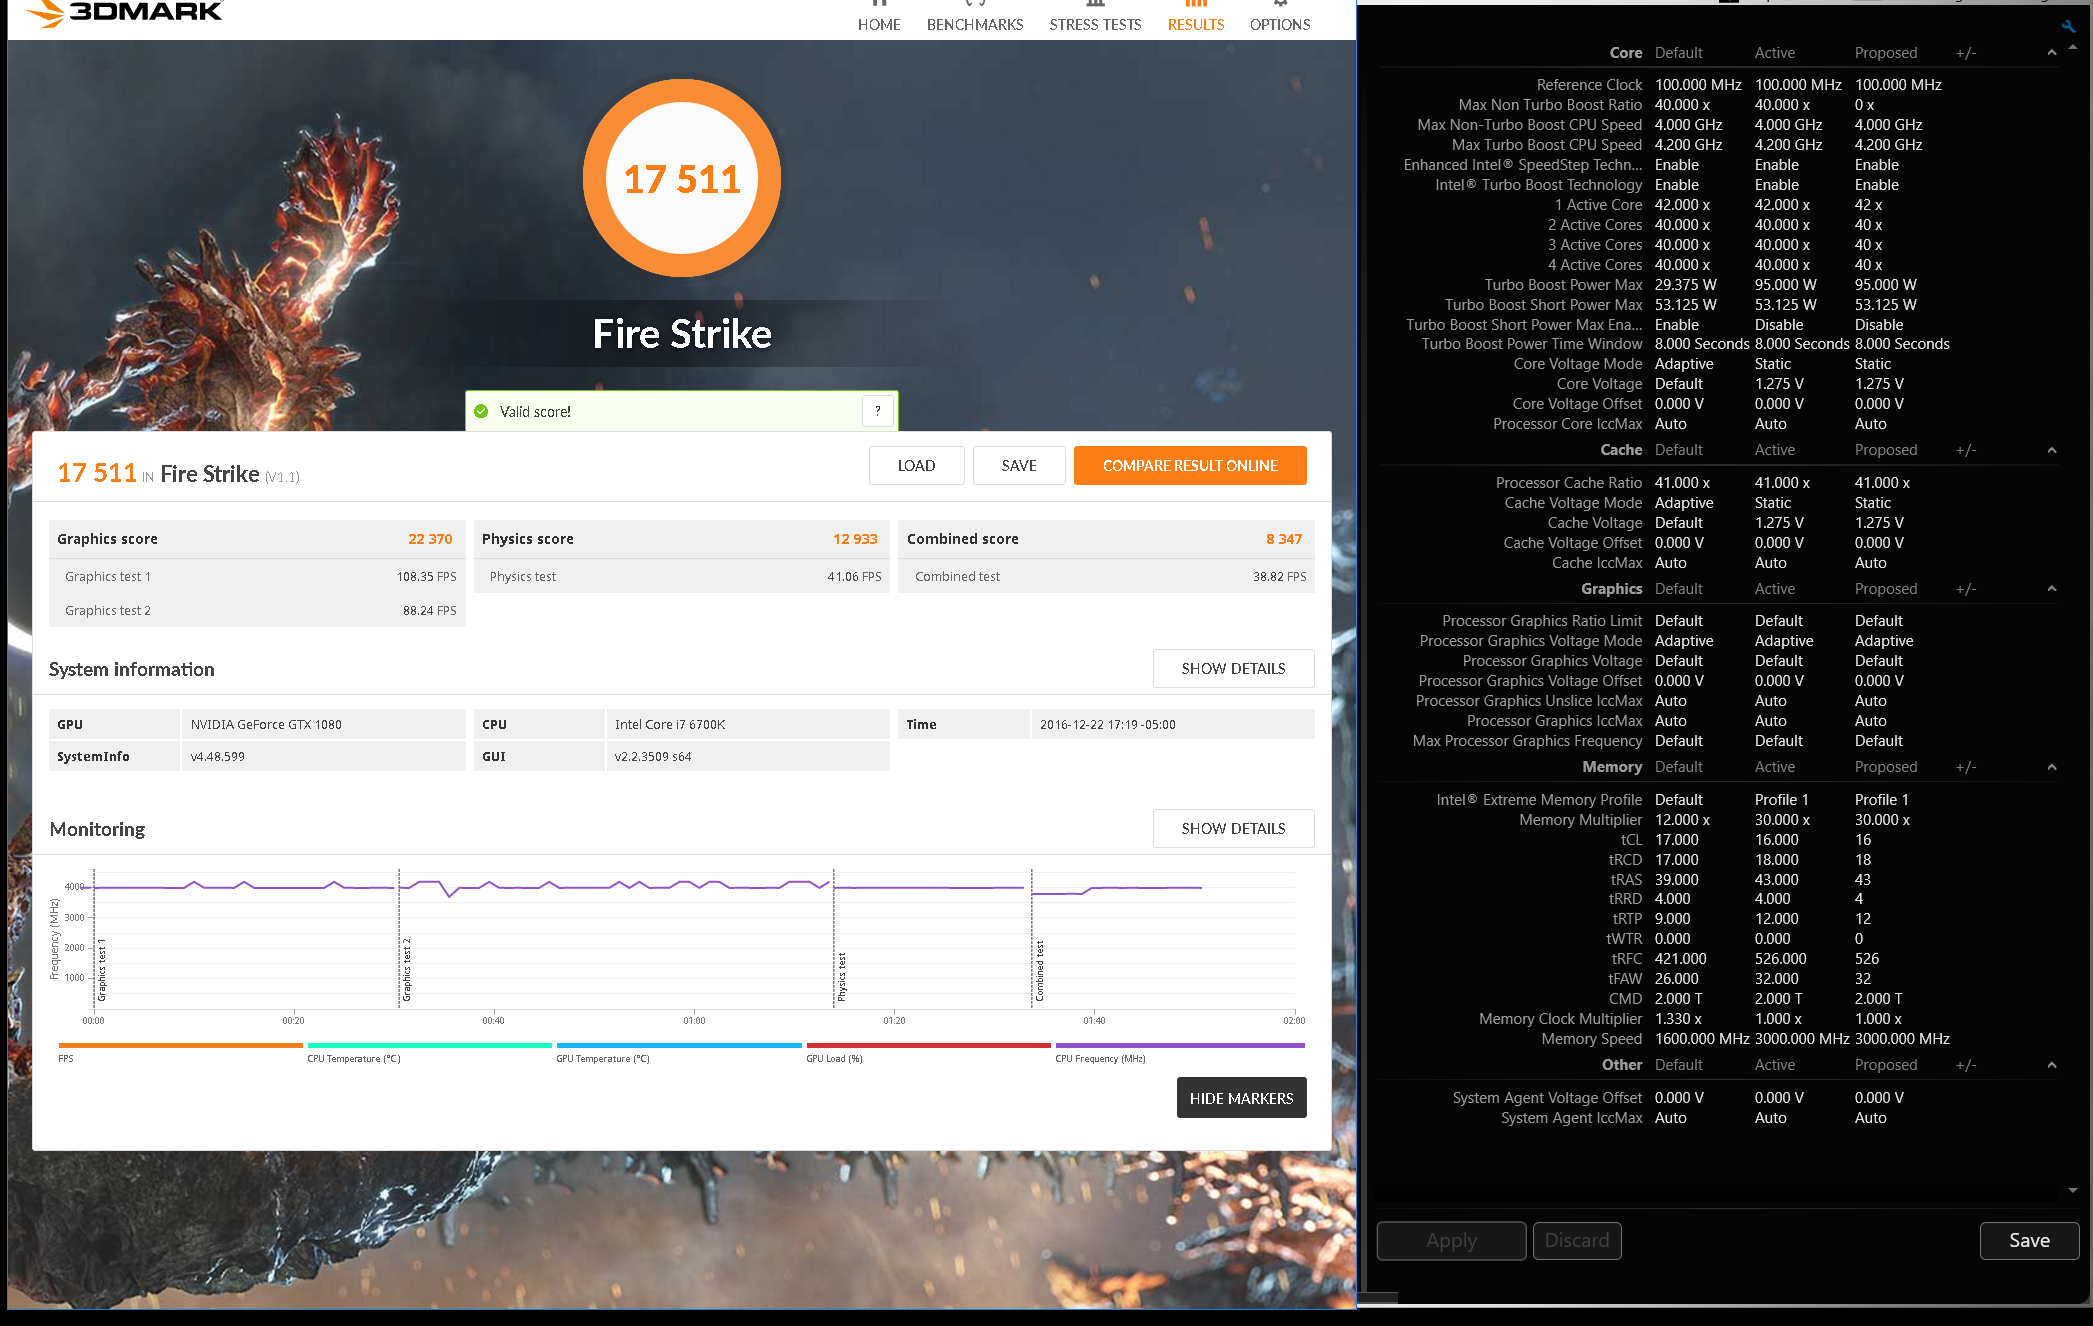The height and width of the screenshot is (1326, 2093).
Task: Click Proposed Max Non Turbo Boost Ratio 0 x
Action: pos(1864,105)
